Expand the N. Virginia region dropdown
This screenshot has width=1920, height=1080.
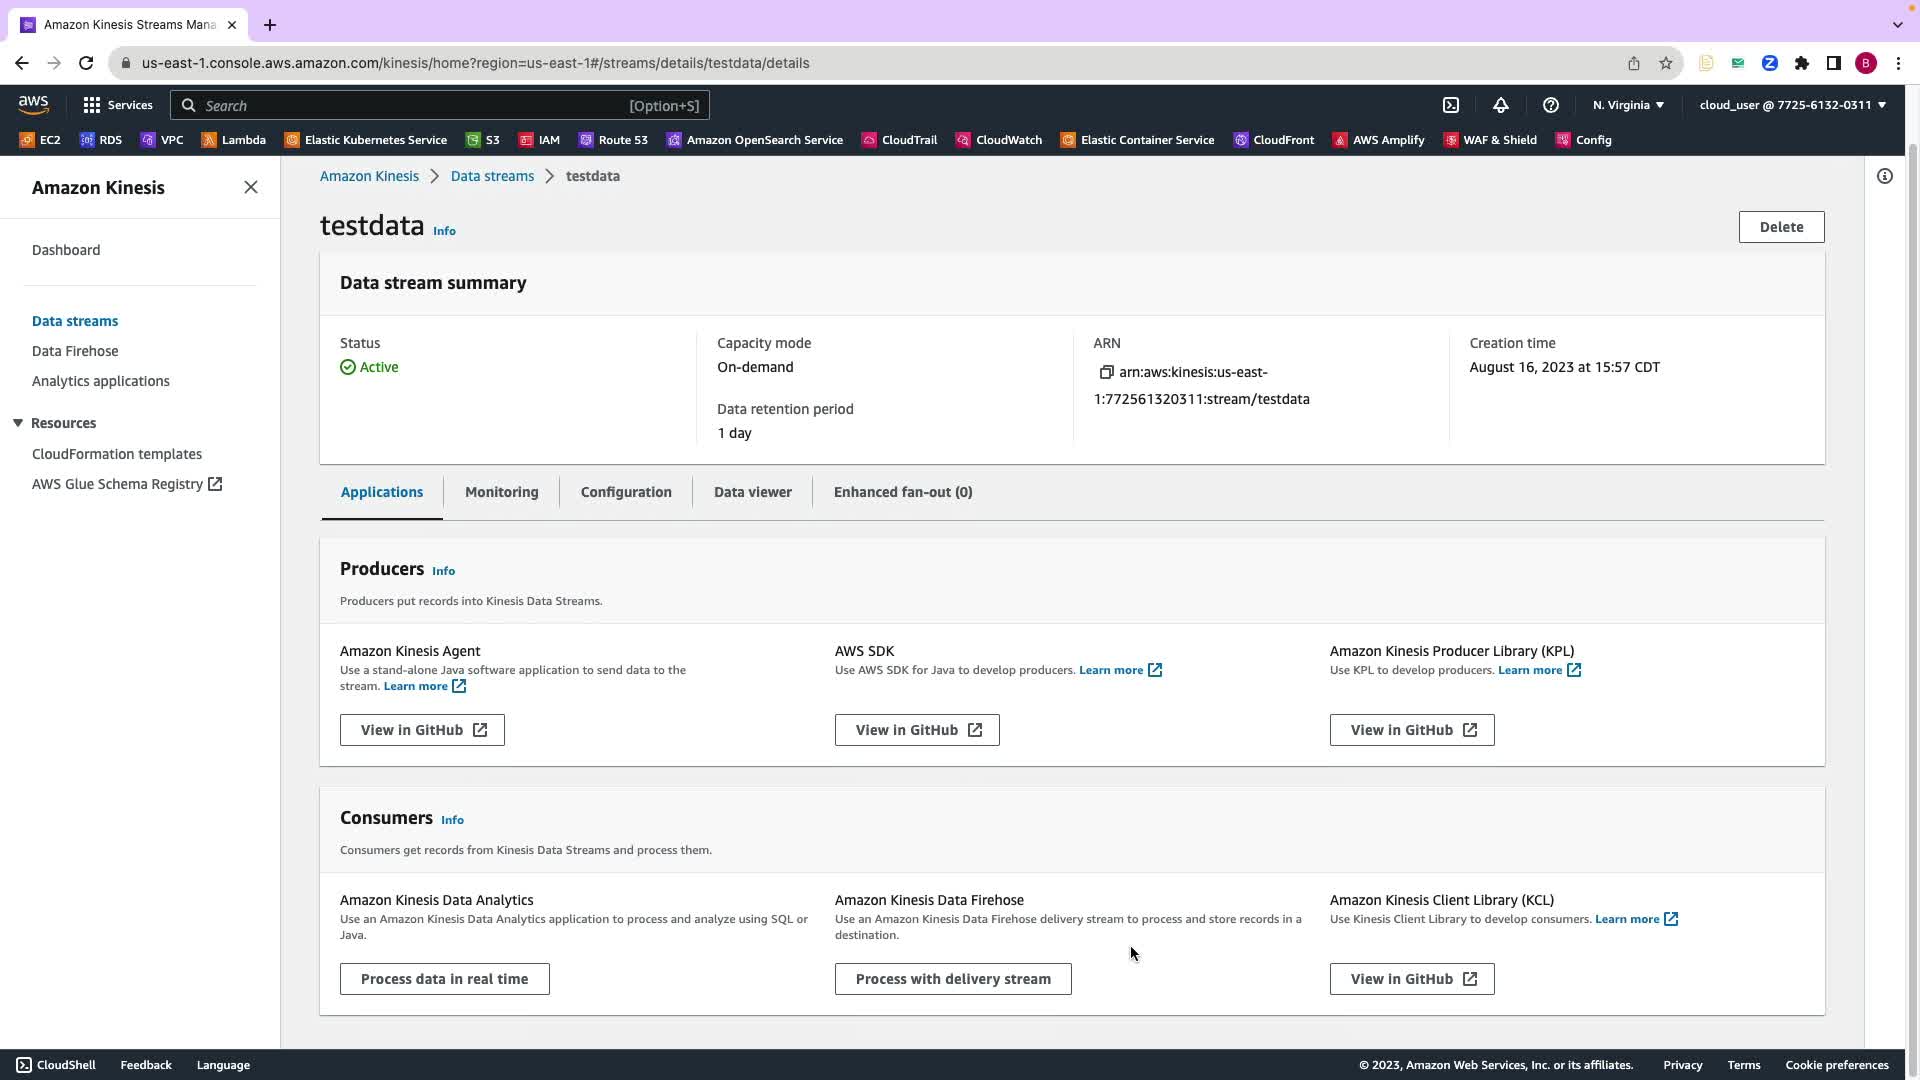1628,105
